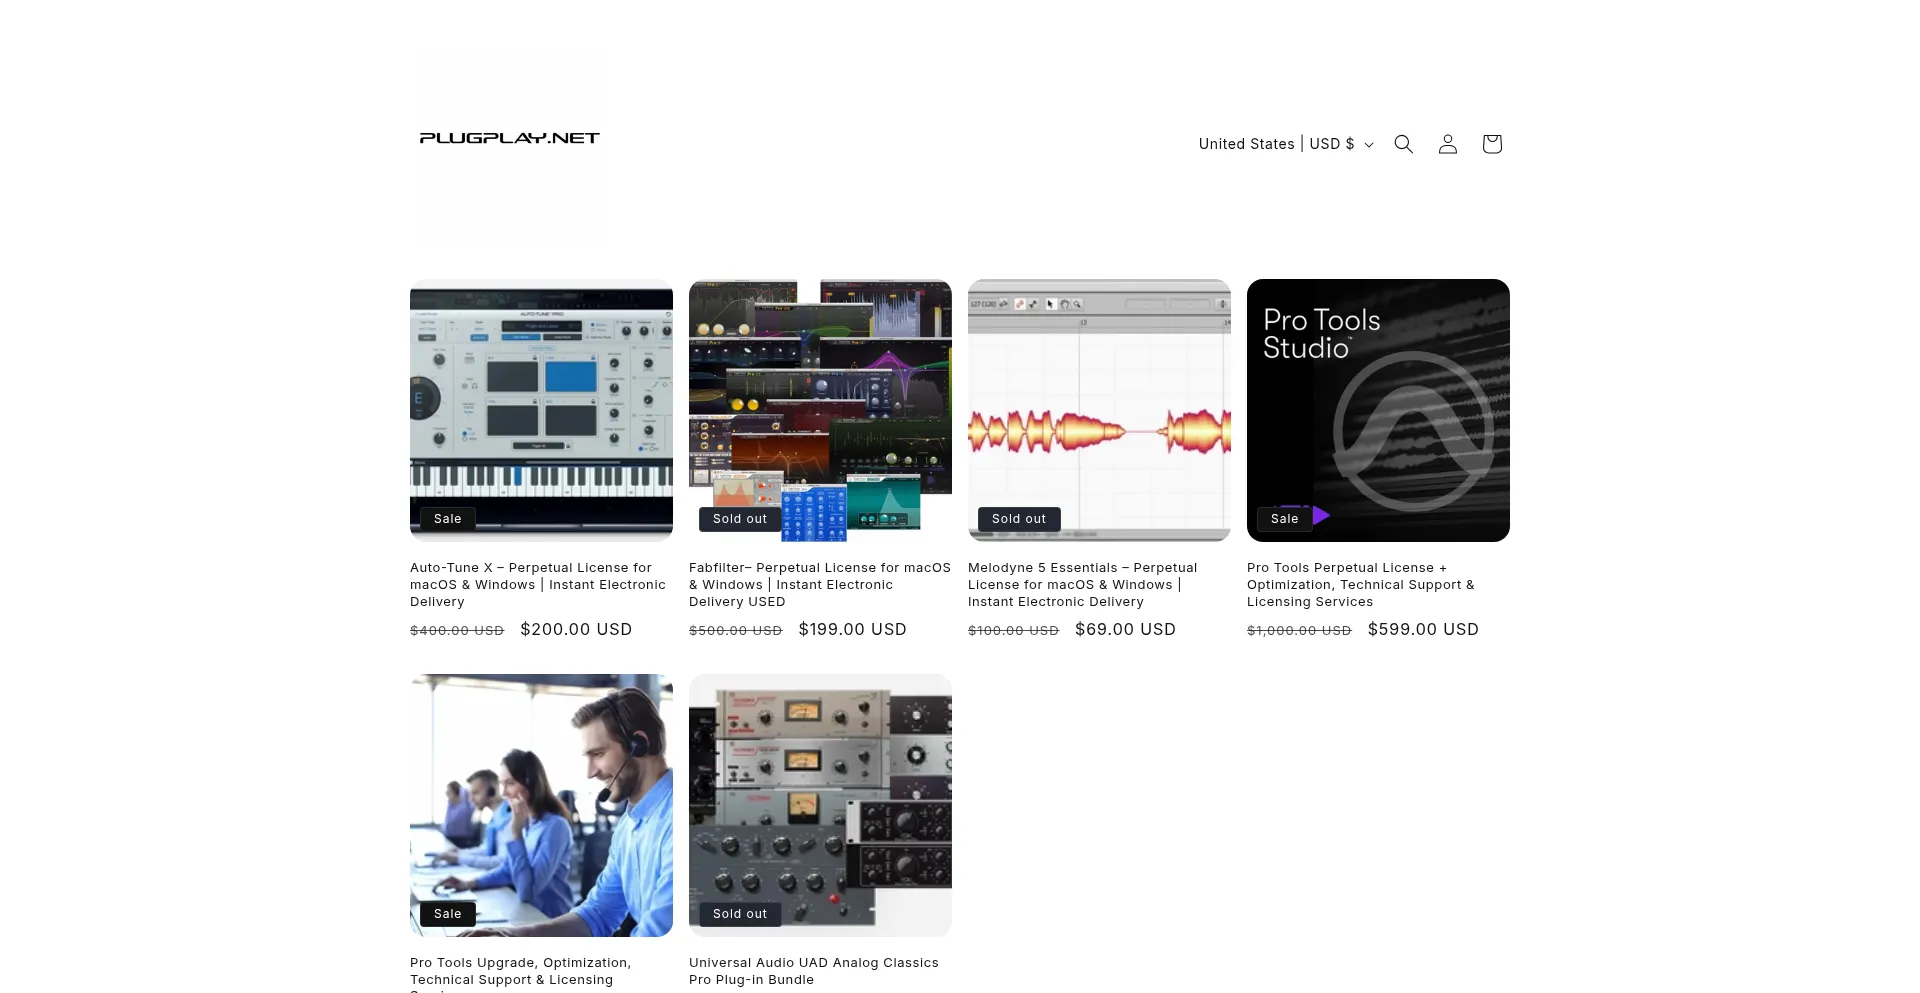Open the search icon in the header

1404,144
